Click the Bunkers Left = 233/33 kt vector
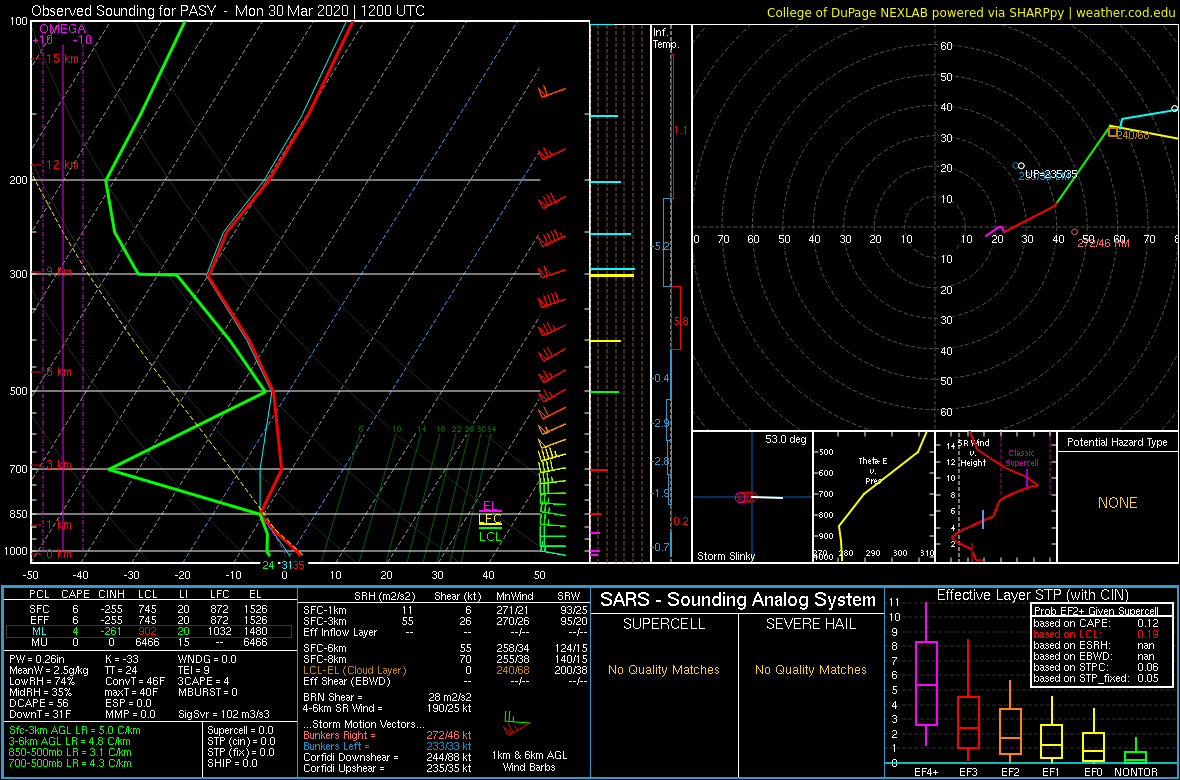The image size is (1180, 780). pos(387,747)
